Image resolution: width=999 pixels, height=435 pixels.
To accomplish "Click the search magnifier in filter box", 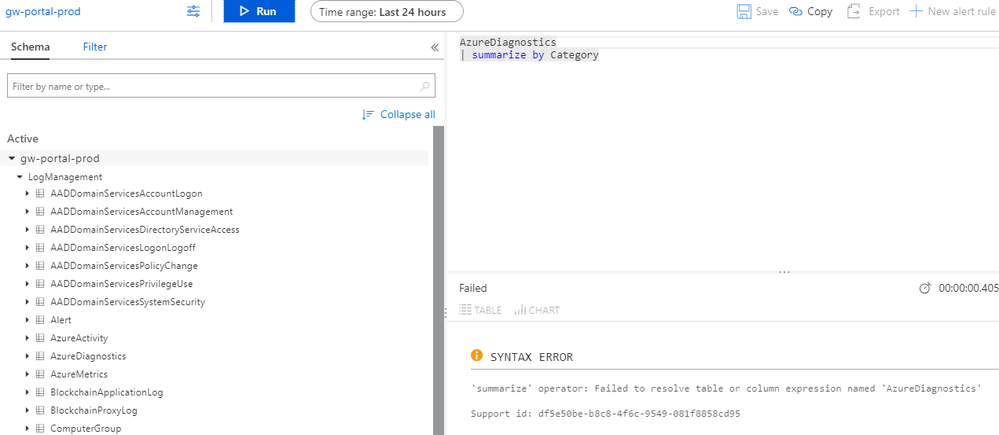I will coord(426,87).
